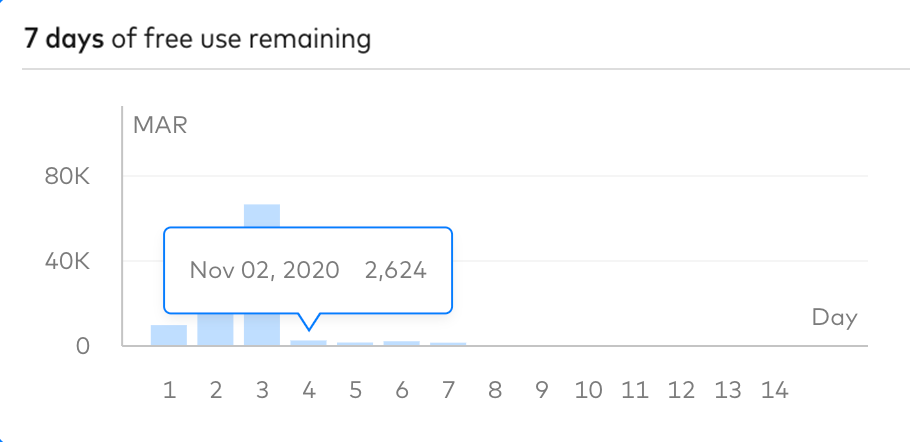910x442 pixels.
Task: Click the Day 5 bar
Action: click(x=355, y=344)
